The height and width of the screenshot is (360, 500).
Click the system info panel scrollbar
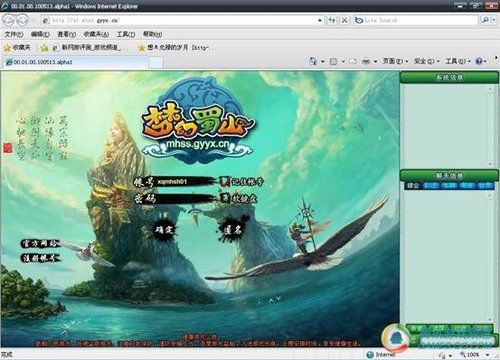490,127
